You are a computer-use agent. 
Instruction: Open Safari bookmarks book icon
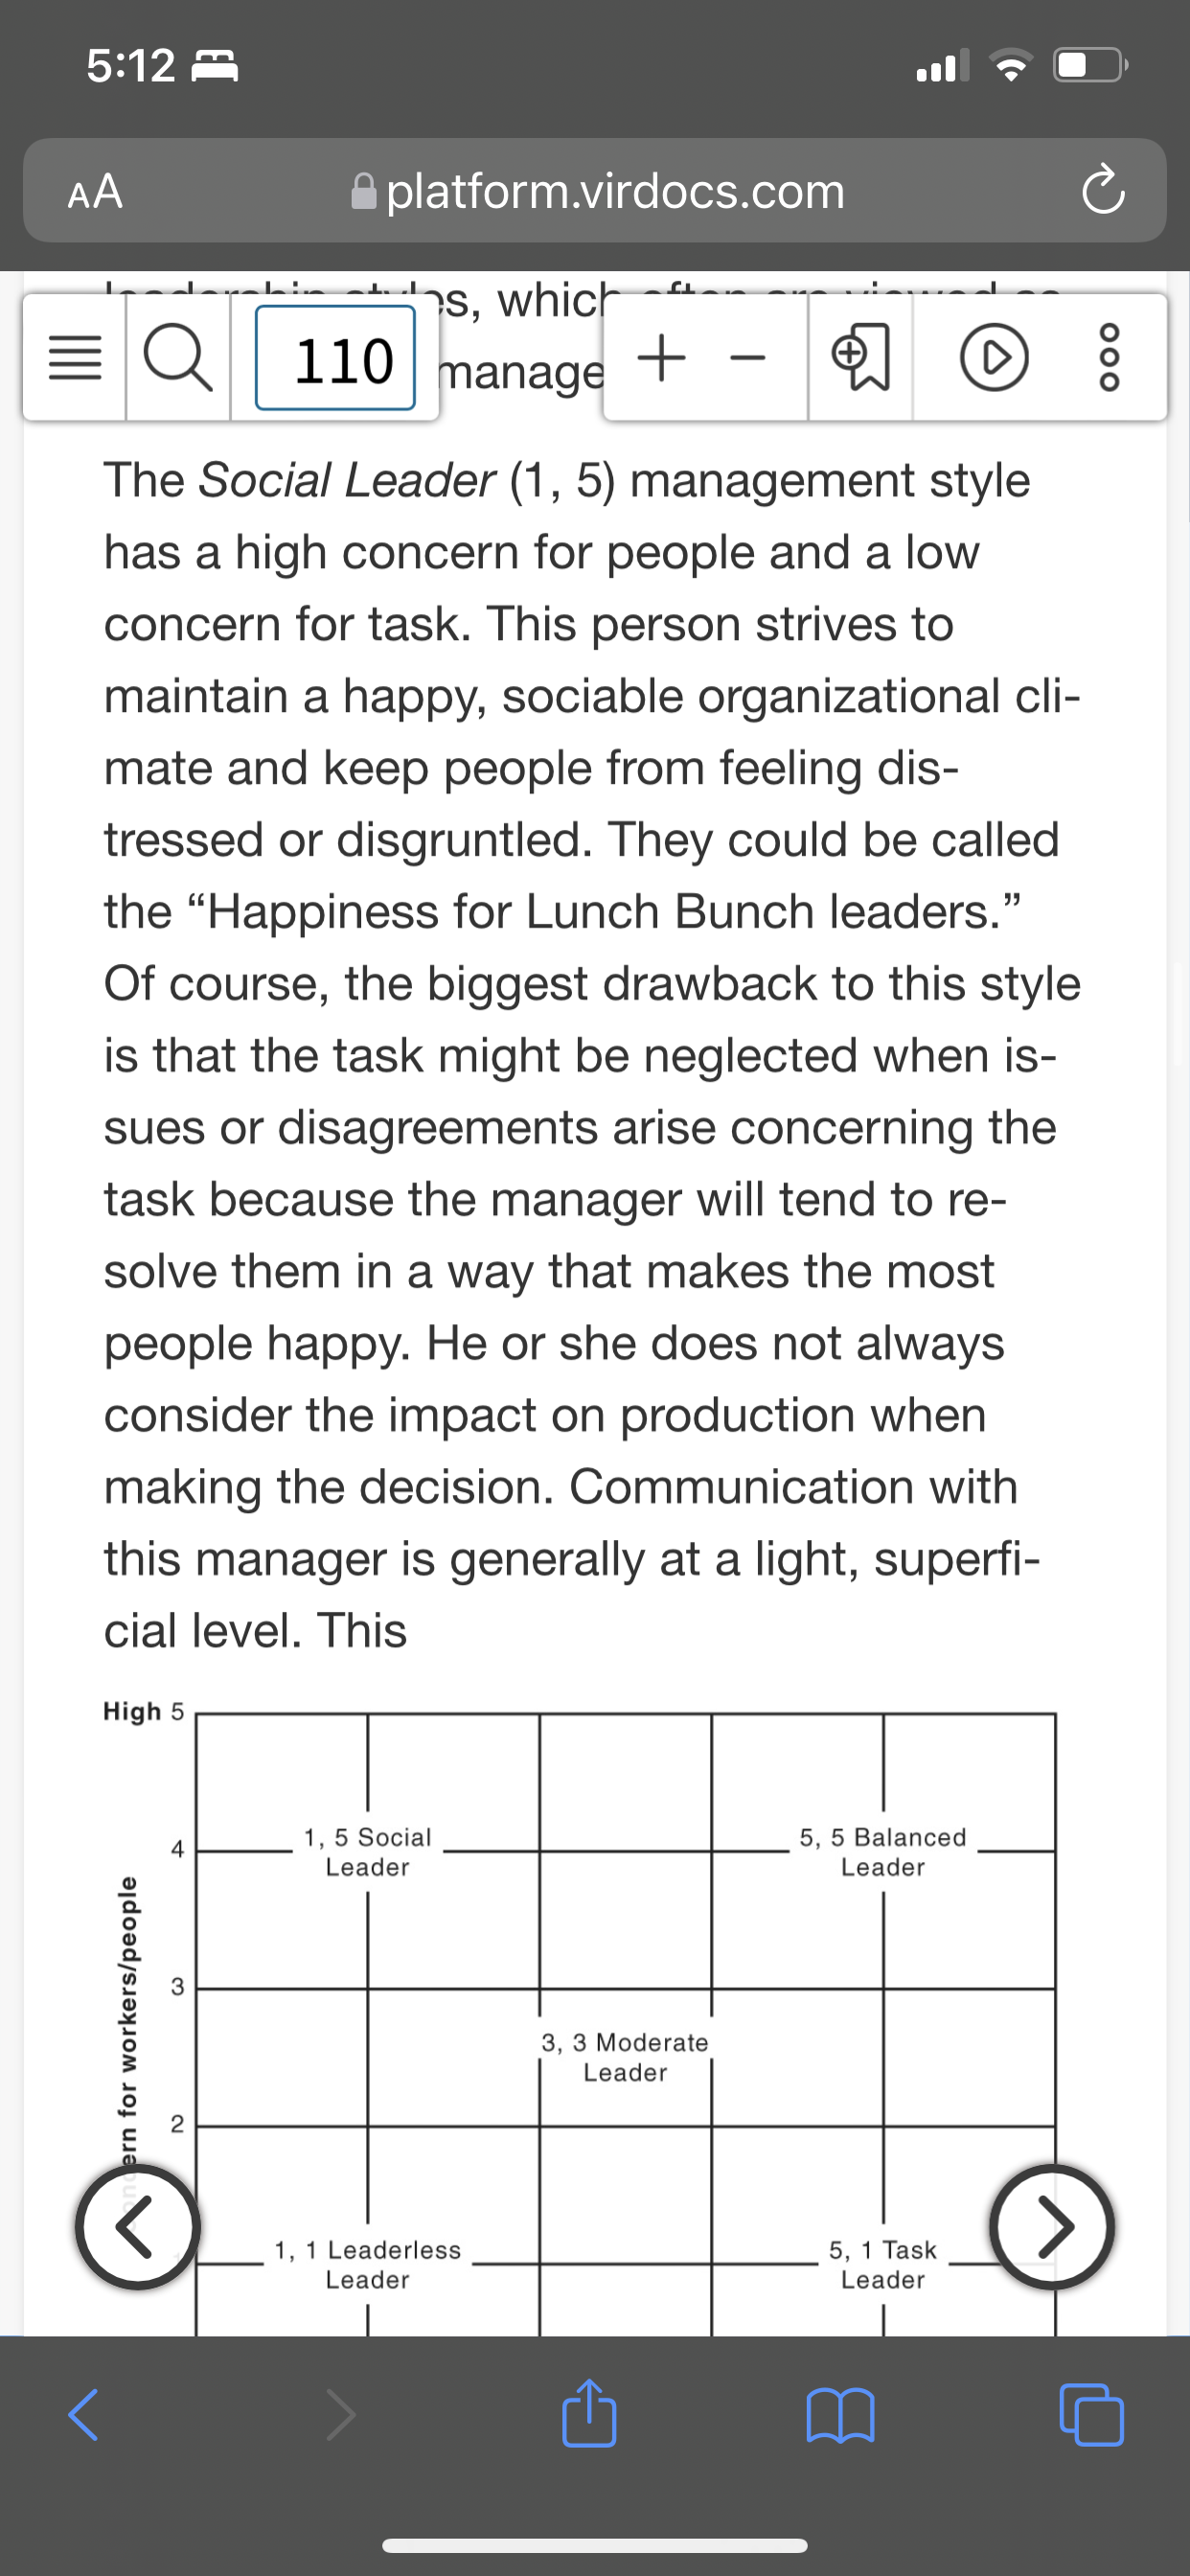click(840, 2415)
